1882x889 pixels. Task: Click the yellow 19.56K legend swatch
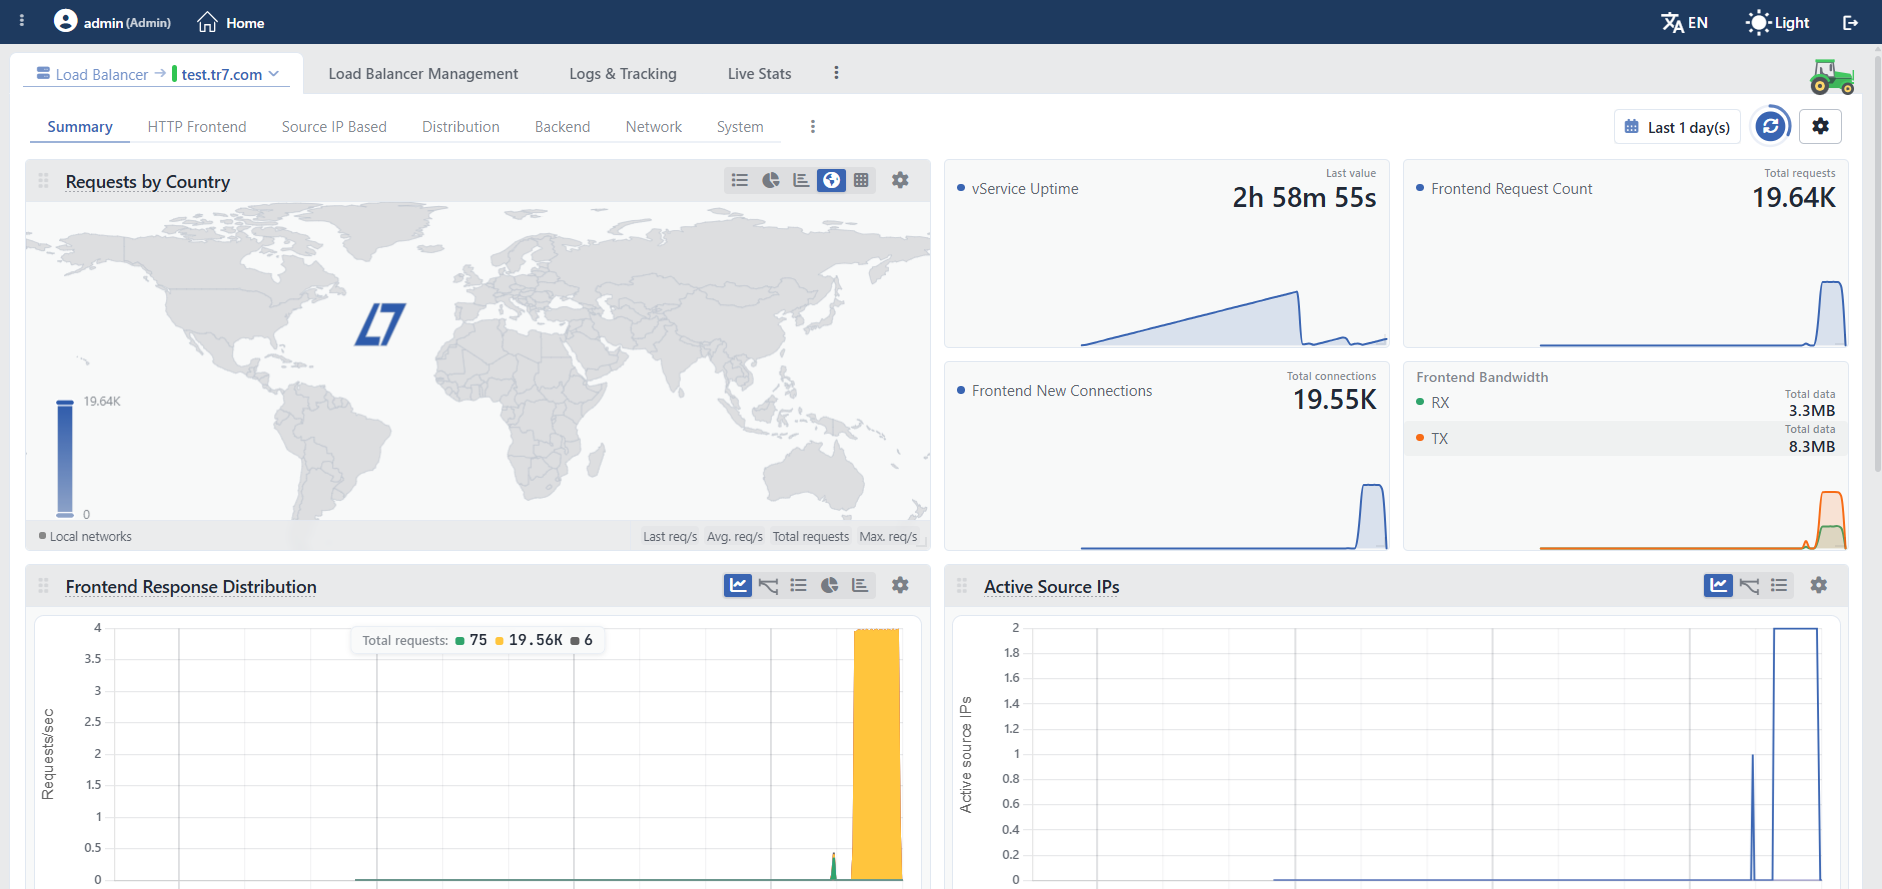499,641
